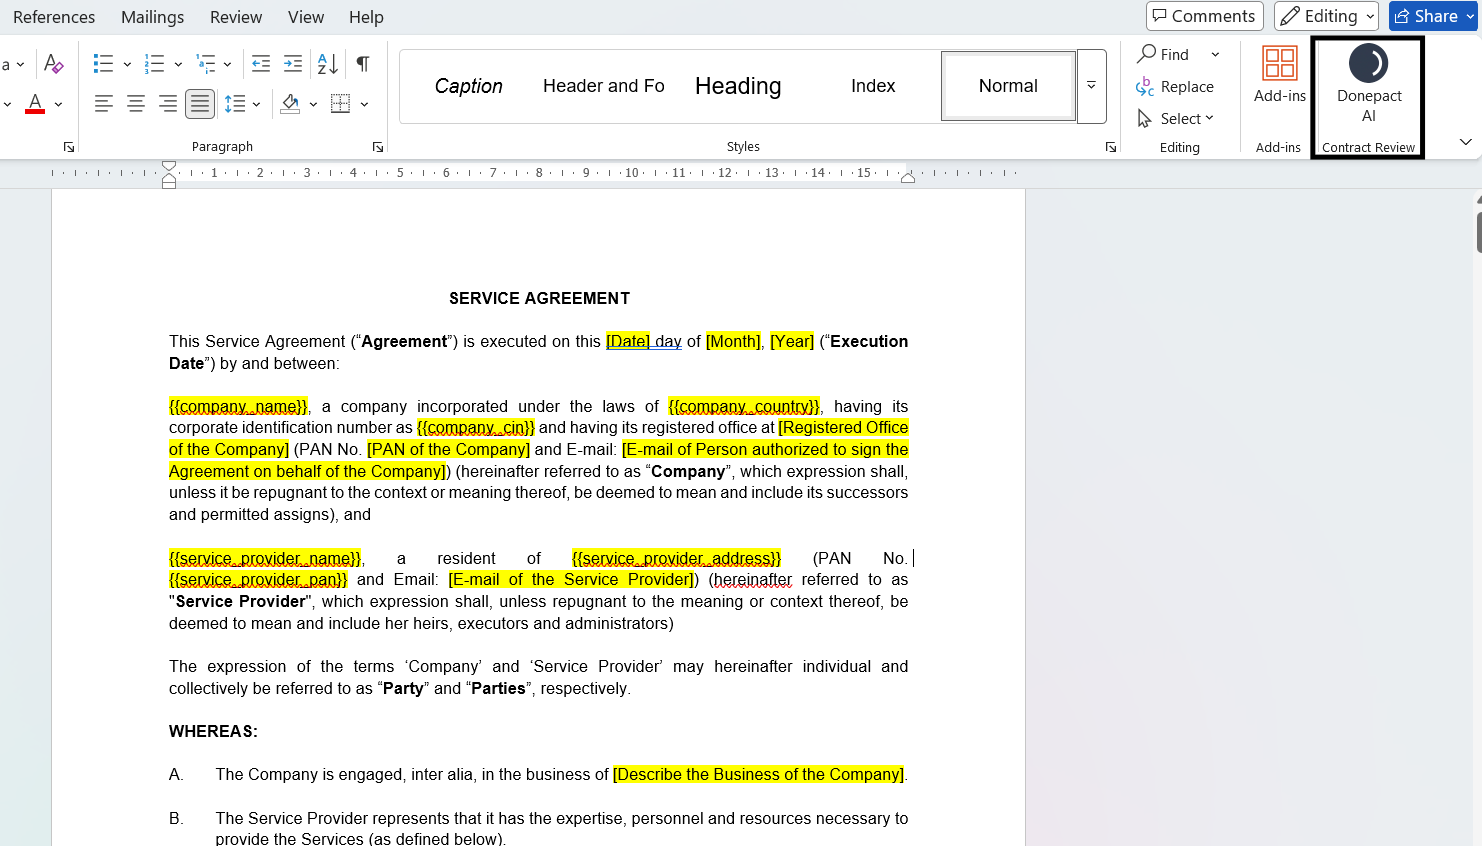Apply multilevel list formatting
1482x846 pixels.
pos(206,64)
